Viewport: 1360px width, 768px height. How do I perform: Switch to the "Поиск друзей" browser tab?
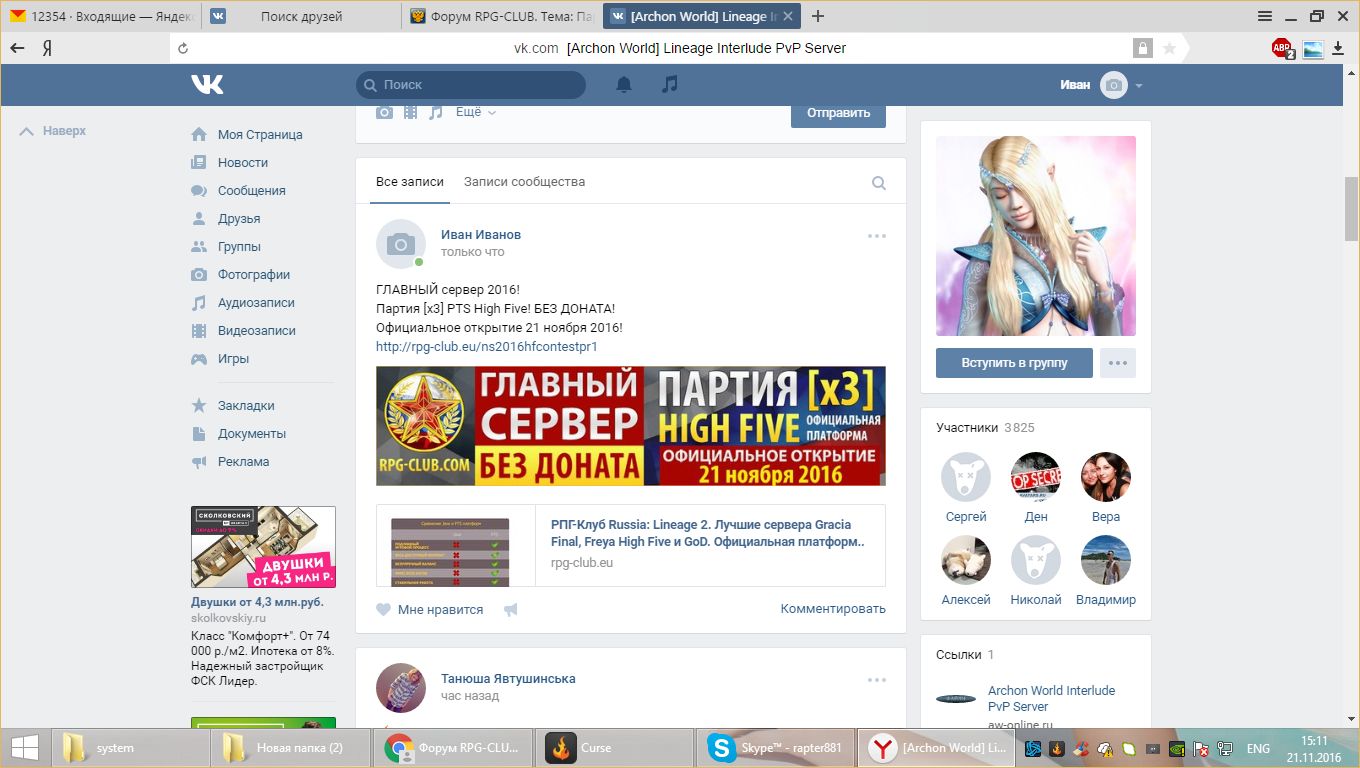pos(301,16)
